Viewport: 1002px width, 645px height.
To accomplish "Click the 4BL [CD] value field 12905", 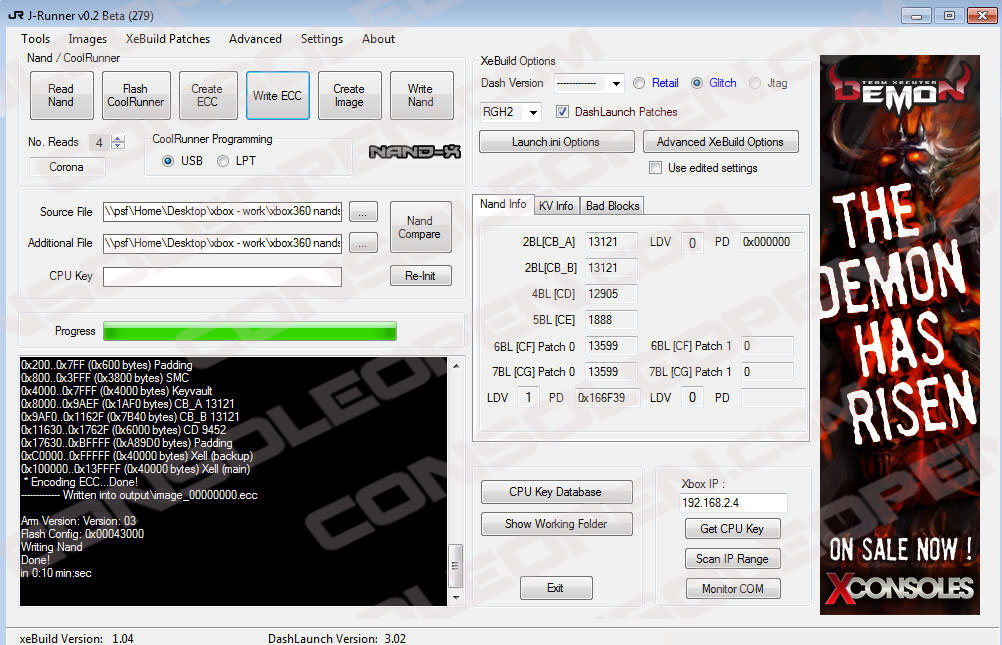I will pyautogui.click(x=611, y=294).
